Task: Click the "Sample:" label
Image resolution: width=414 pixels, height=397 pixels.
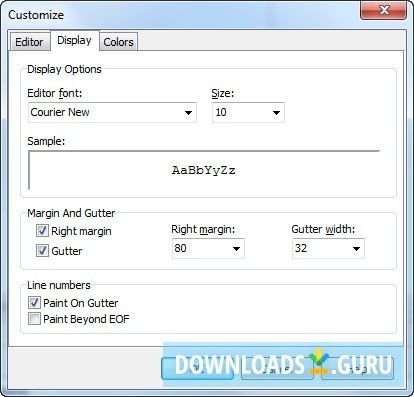Action: [46, 141]
